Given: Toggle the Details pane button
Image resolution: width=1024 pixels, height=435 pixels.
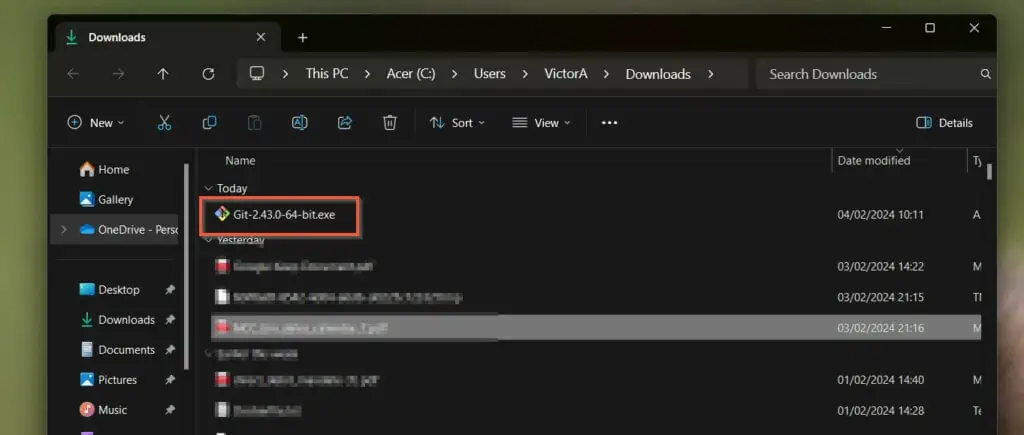Looking at the screenshot, I should [944, 123].
